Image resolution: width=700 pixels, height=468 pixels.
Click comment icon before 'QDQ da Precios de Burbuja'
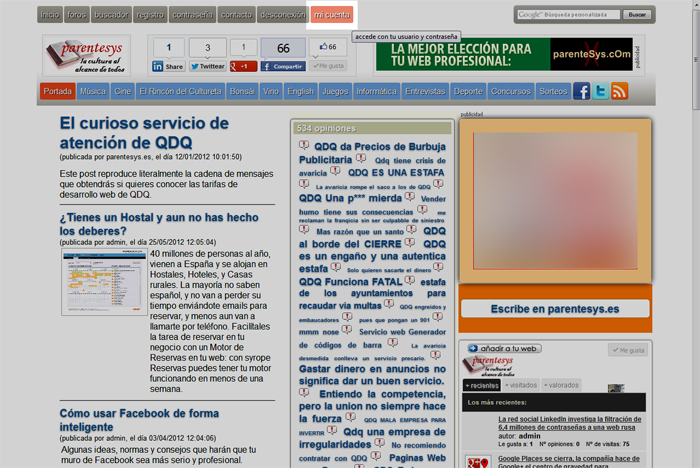[x=304, y=145]
